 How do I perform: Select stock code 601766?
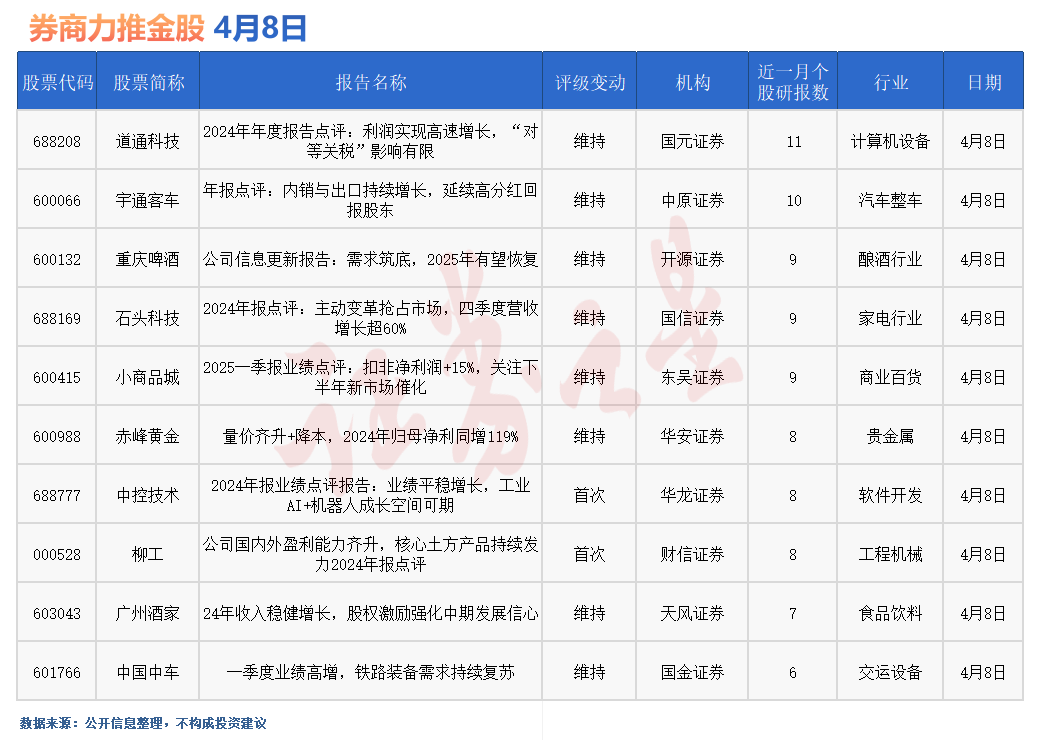point(57,673)
